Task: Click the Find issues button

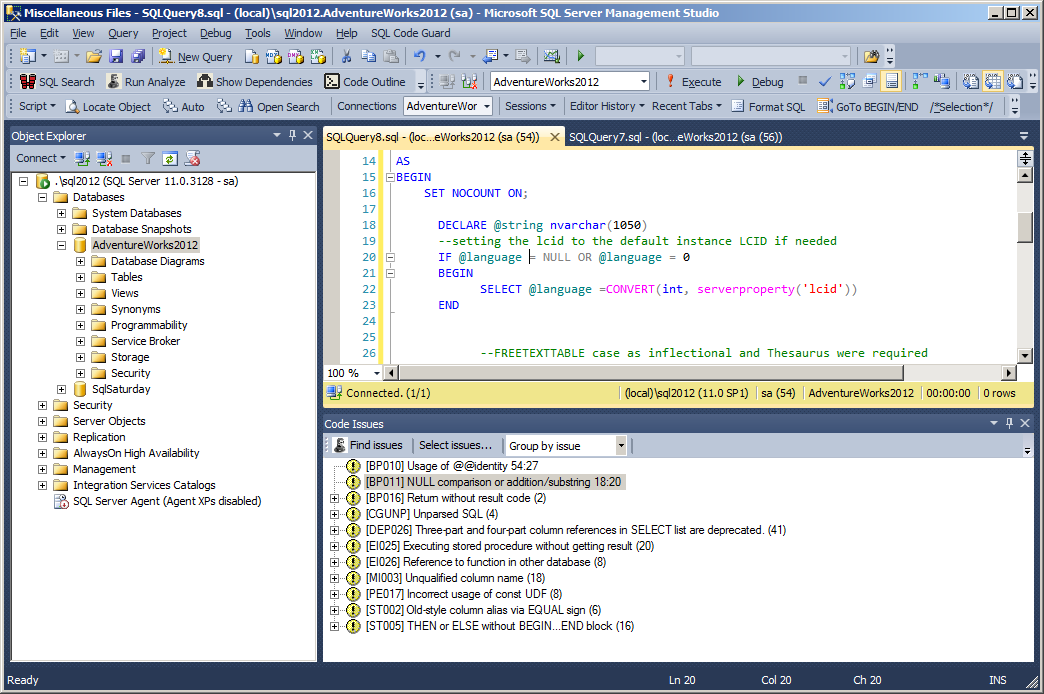Action: (x=368, y=446)
